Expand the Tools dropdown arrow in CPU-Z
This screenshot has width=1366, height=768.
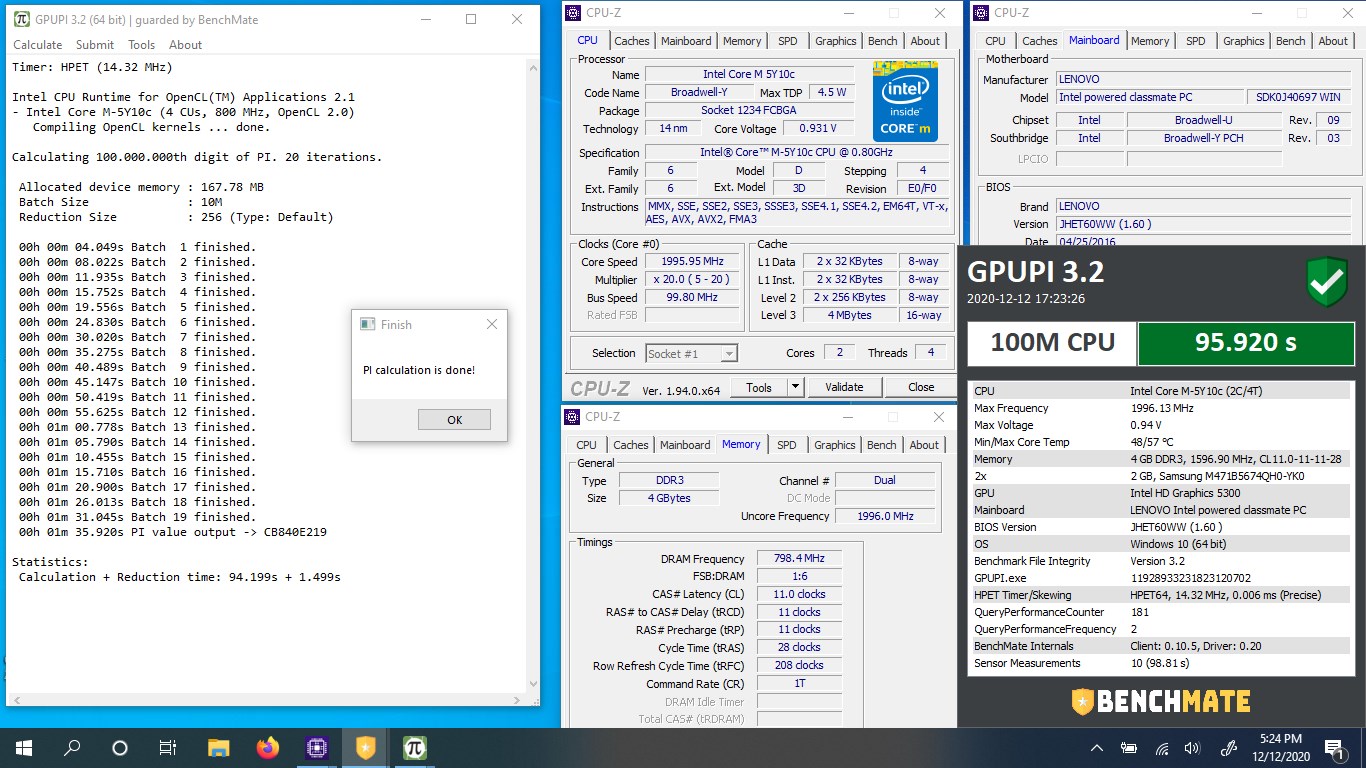(x=796, y=387)
